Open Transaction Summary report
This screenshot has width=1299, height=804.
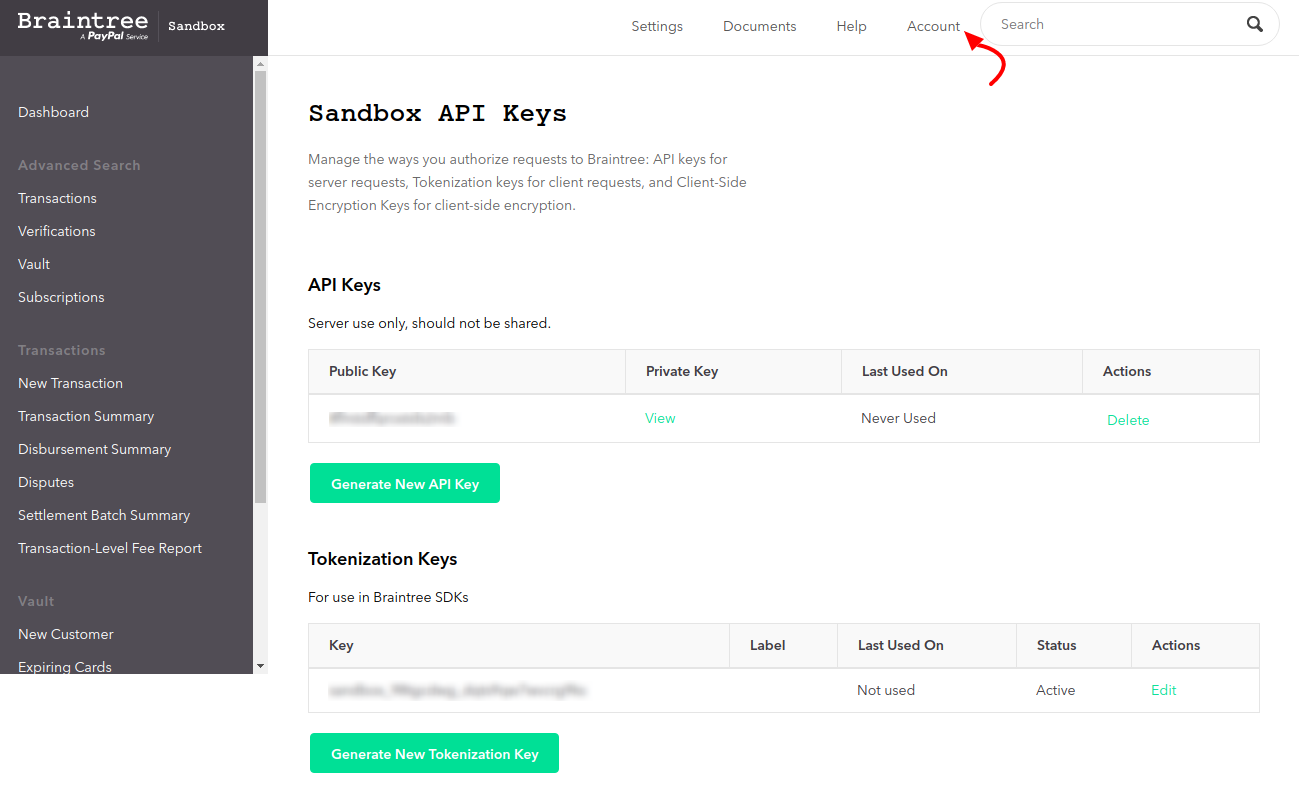[86, 416]
